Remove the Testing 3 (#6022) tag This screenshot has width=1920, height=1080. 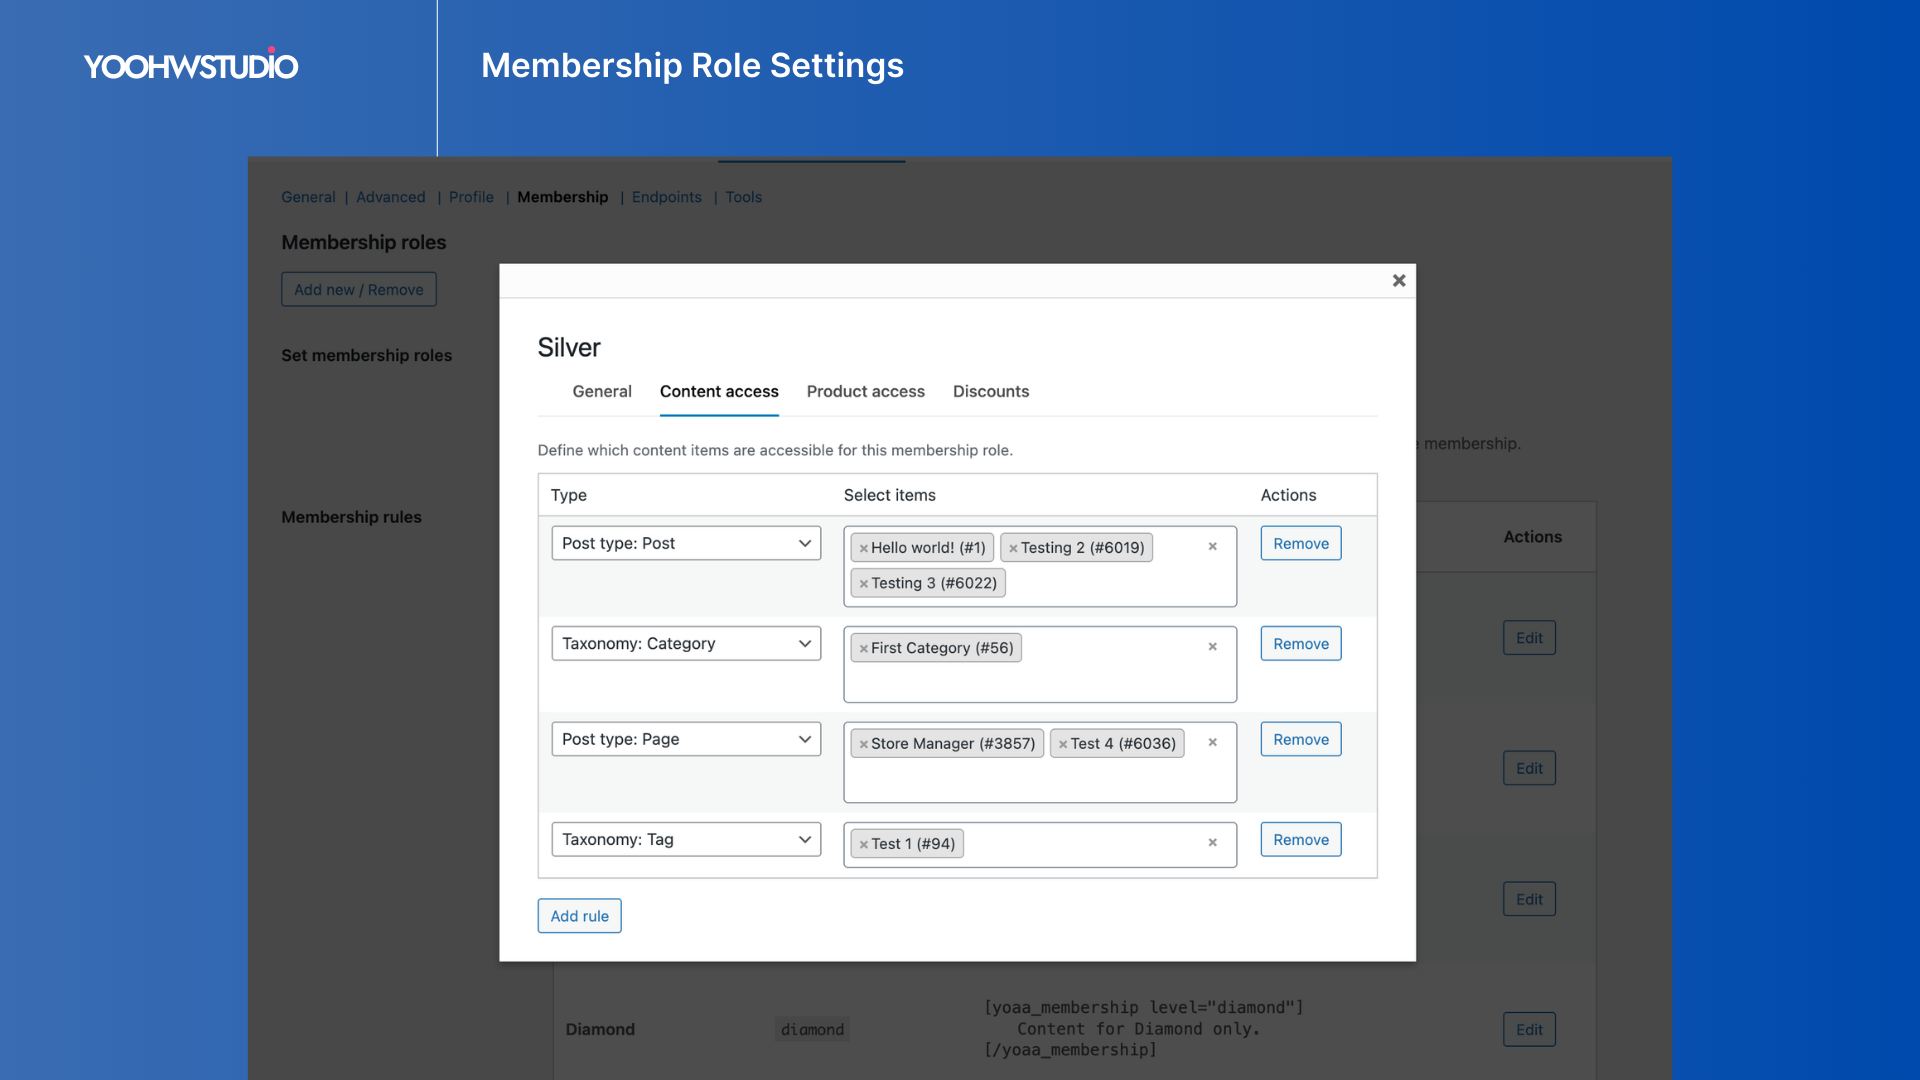coord(864,584)
